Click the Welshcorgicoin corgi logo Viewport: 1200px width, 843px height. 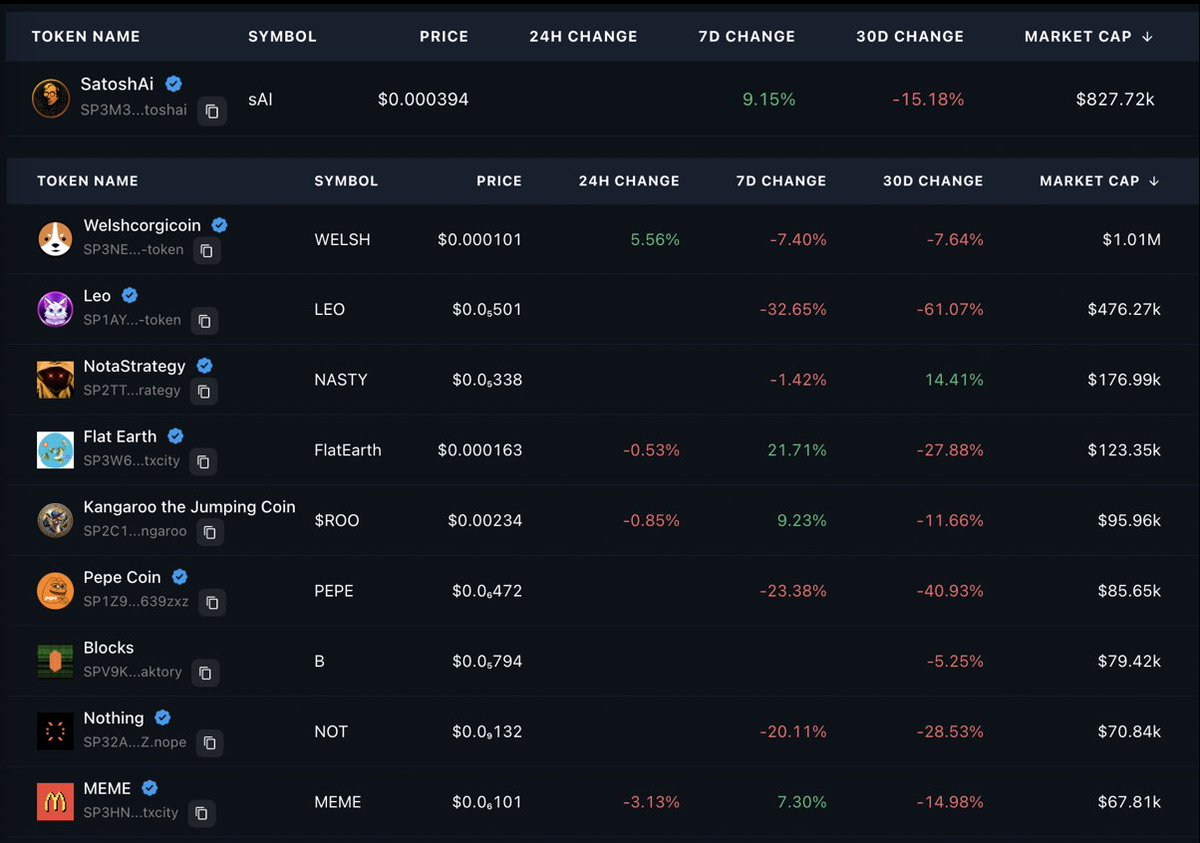click(55, 239)
